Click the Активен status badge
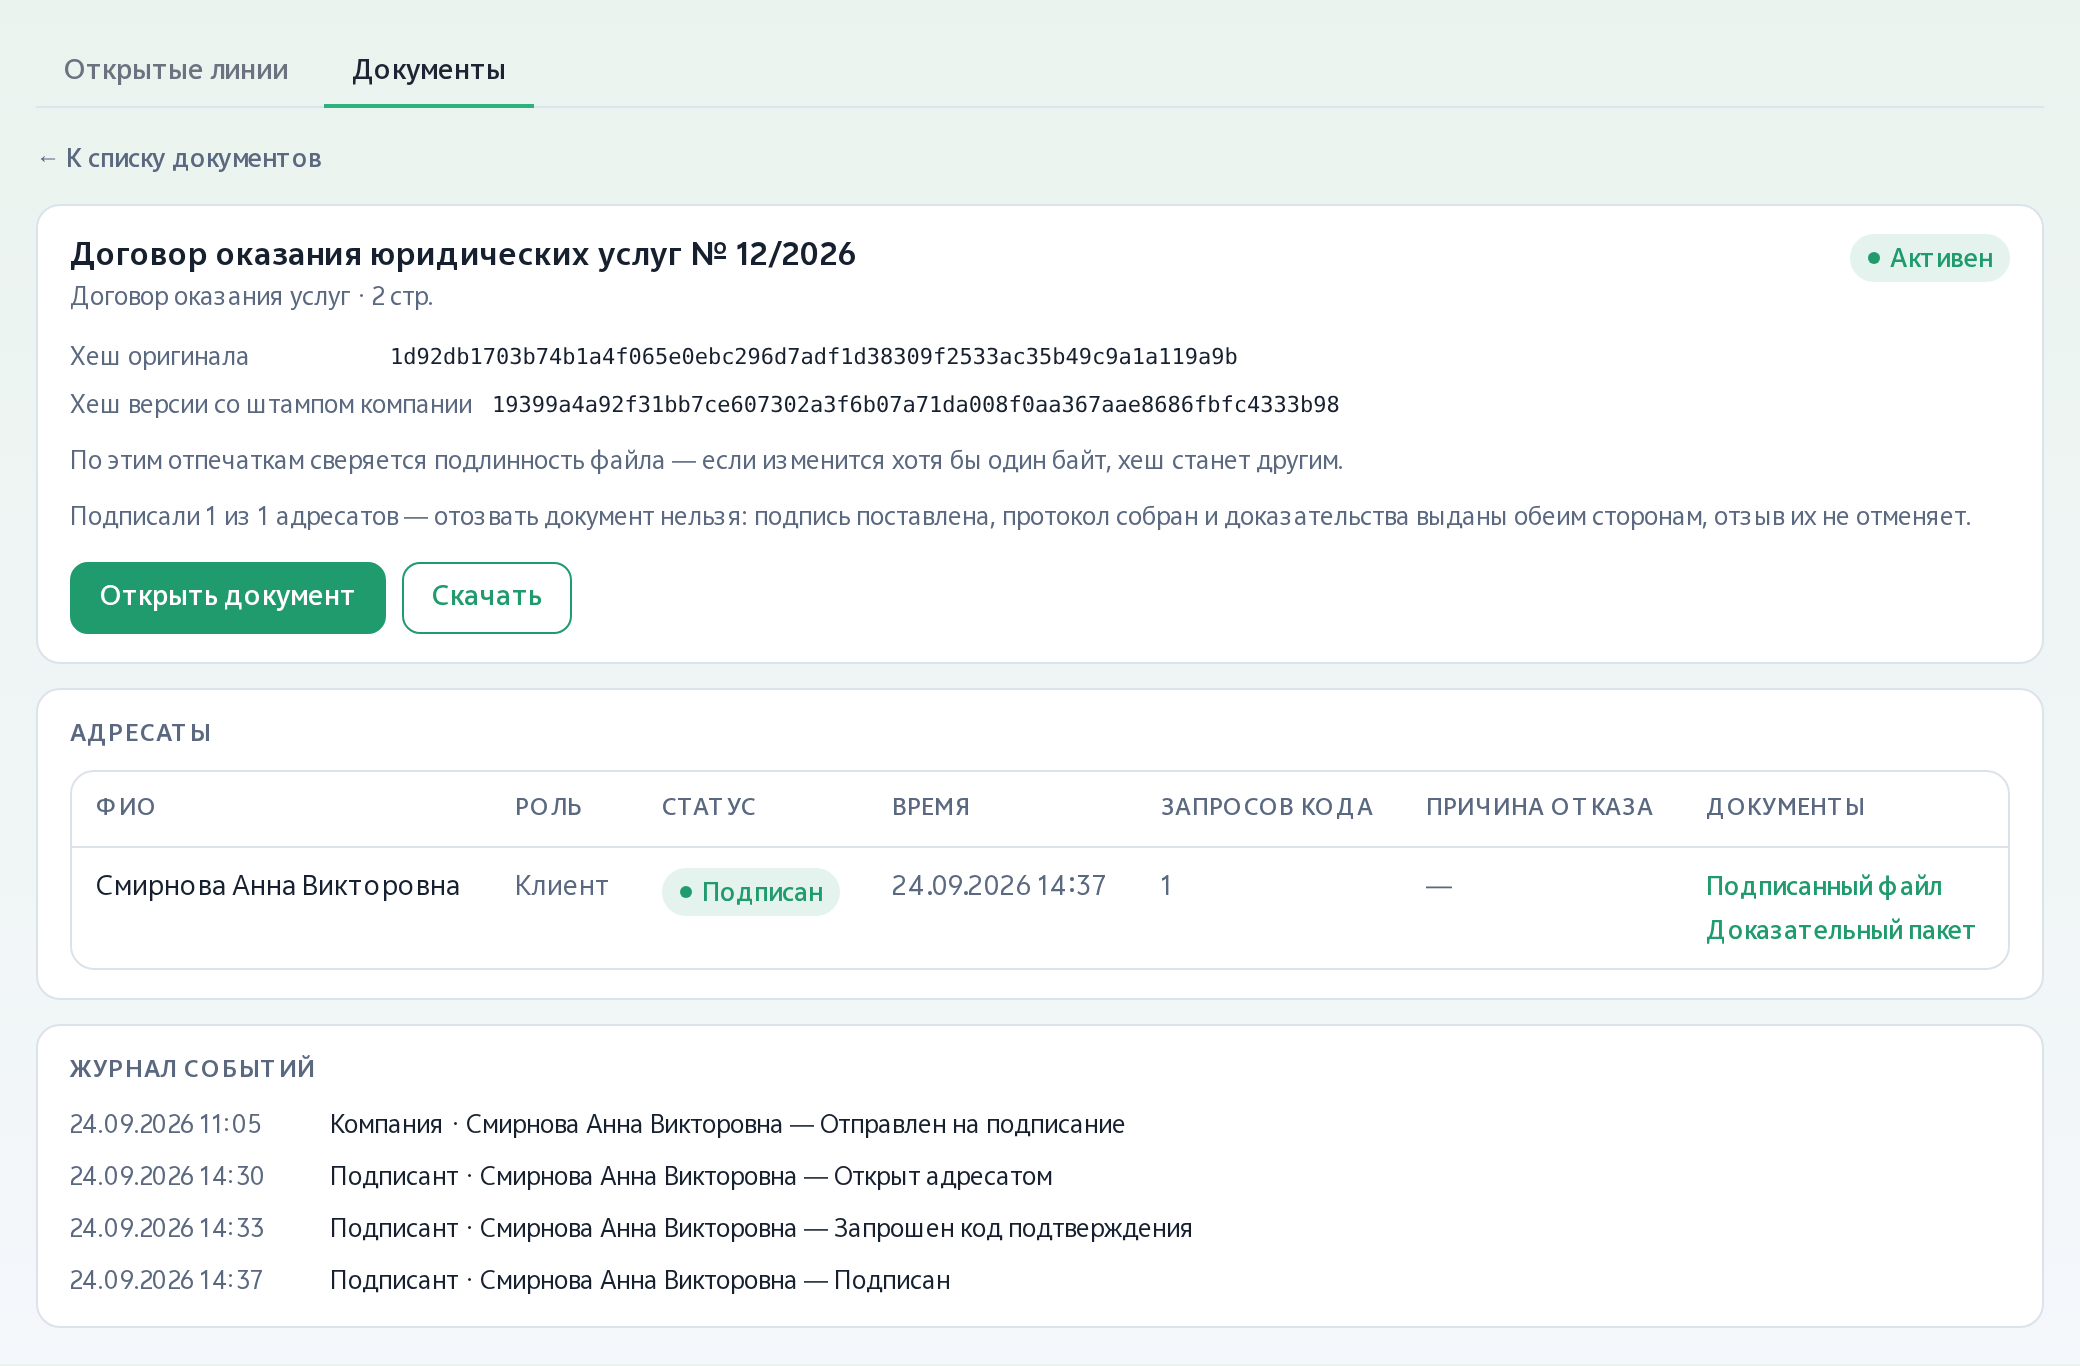This screenshot has width=2080, height=1366. click(1929, 258)
